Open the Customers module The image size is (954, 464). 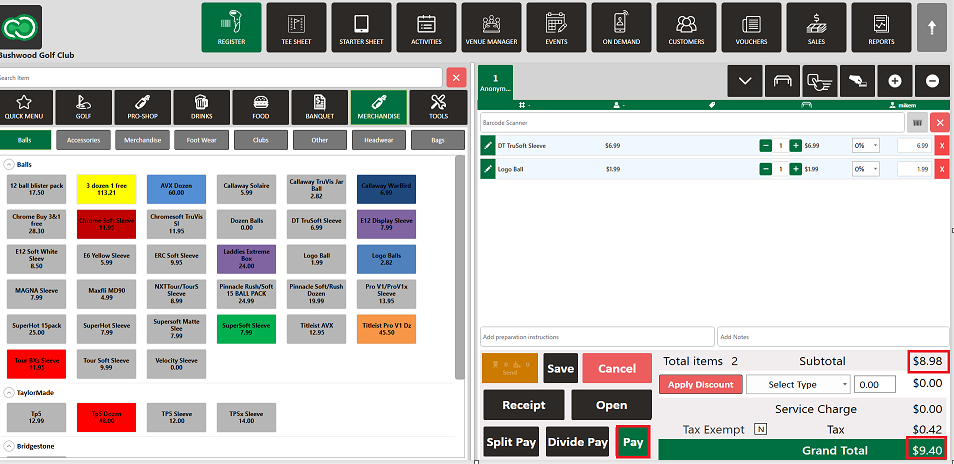[686, 27]
